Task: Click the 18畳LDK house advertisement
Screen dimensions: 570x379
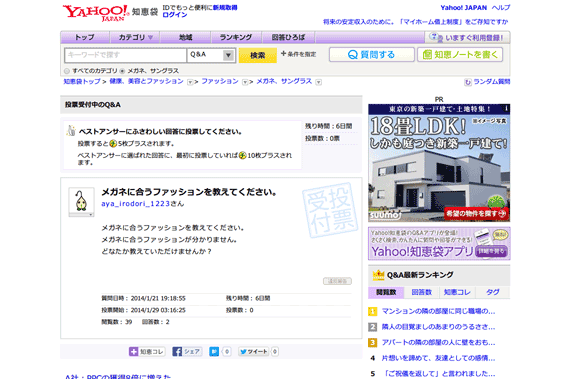Action: (439, 163)
